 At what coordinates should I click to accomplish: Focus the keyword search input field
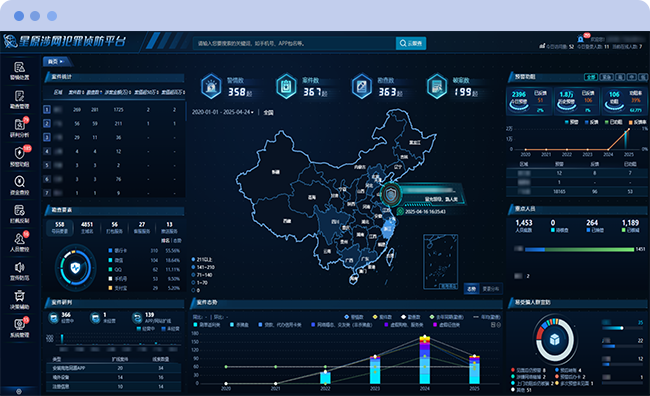pos(294,43)
